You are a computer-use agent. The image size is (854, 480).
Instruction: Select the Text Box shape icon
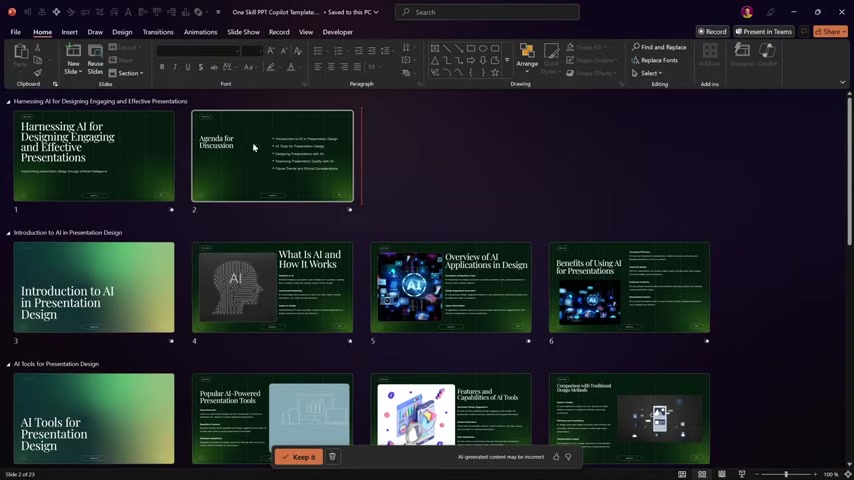pos(435,48)
